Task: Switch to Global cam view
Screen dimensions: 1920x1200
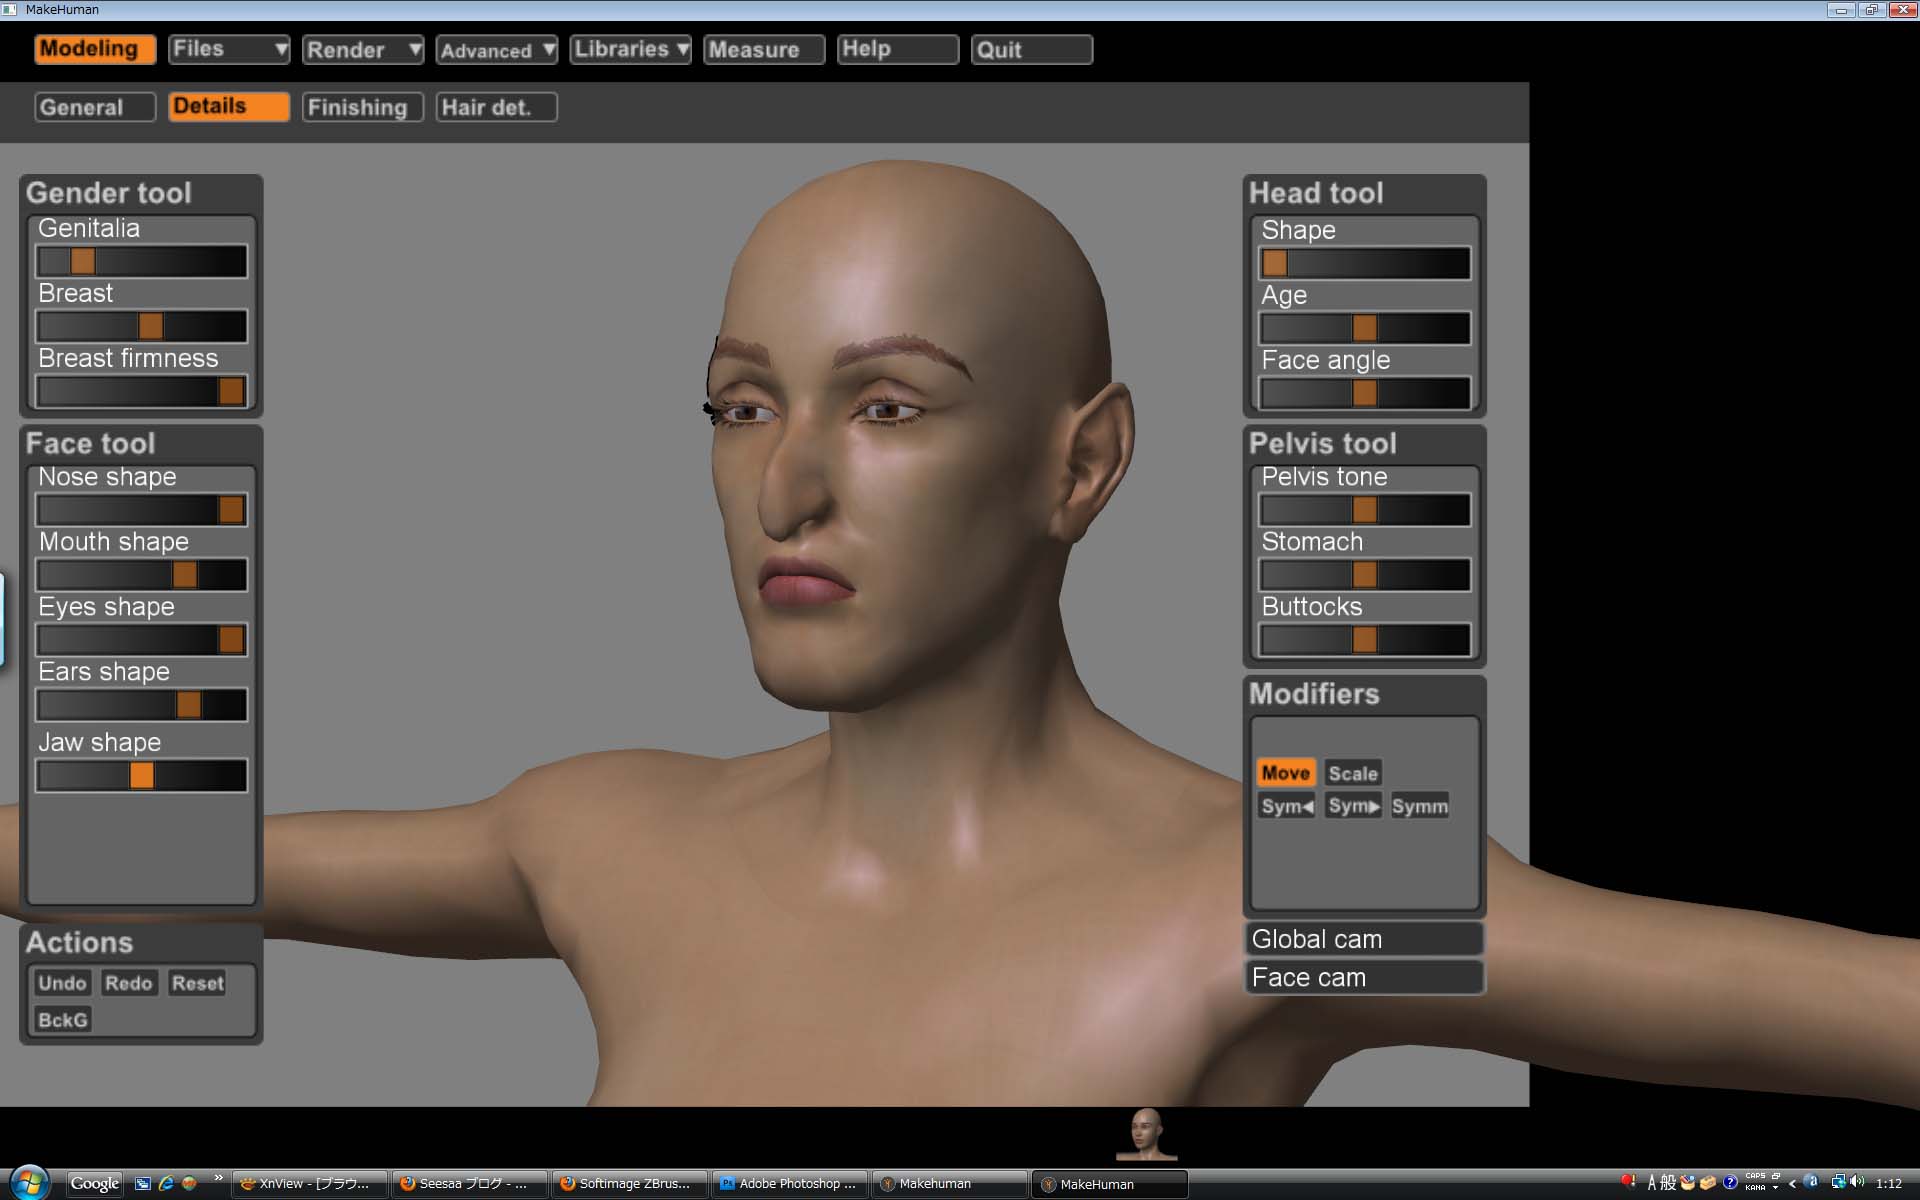Action: 1364,938
